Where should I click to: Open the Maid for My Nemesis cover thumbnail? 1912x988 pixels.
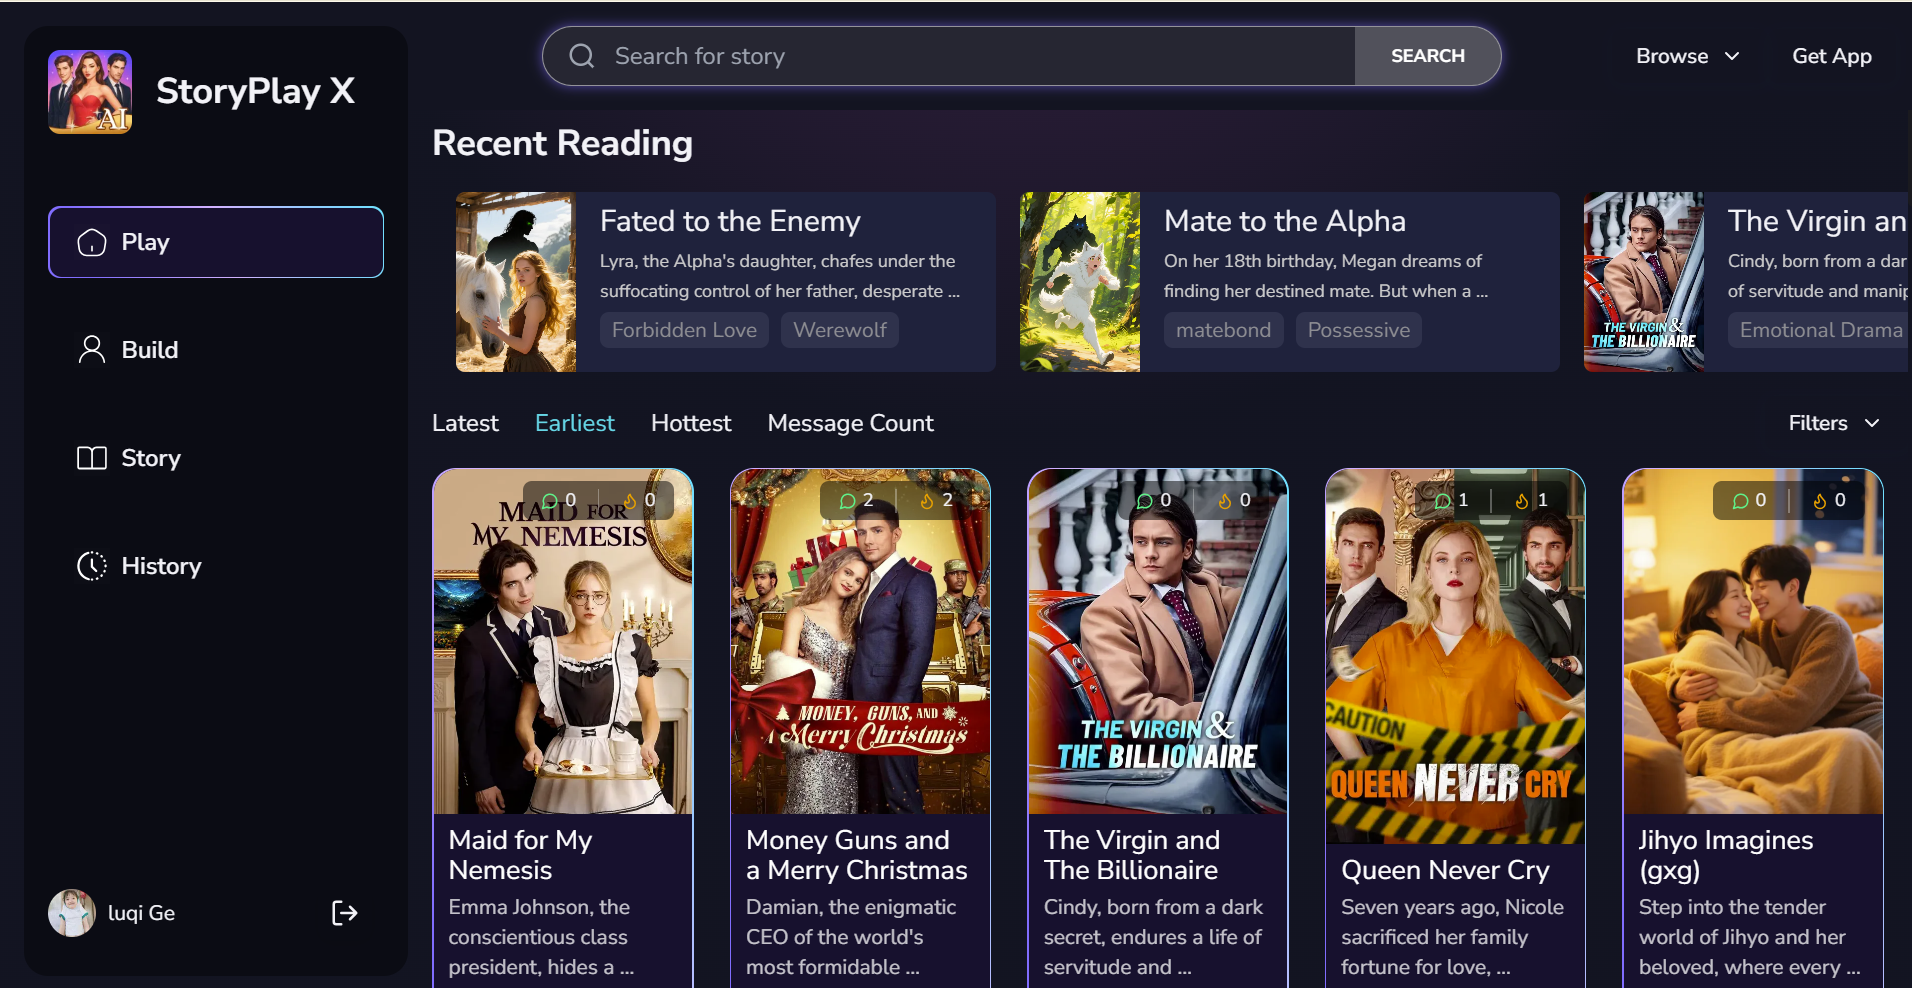coord(563,641)
